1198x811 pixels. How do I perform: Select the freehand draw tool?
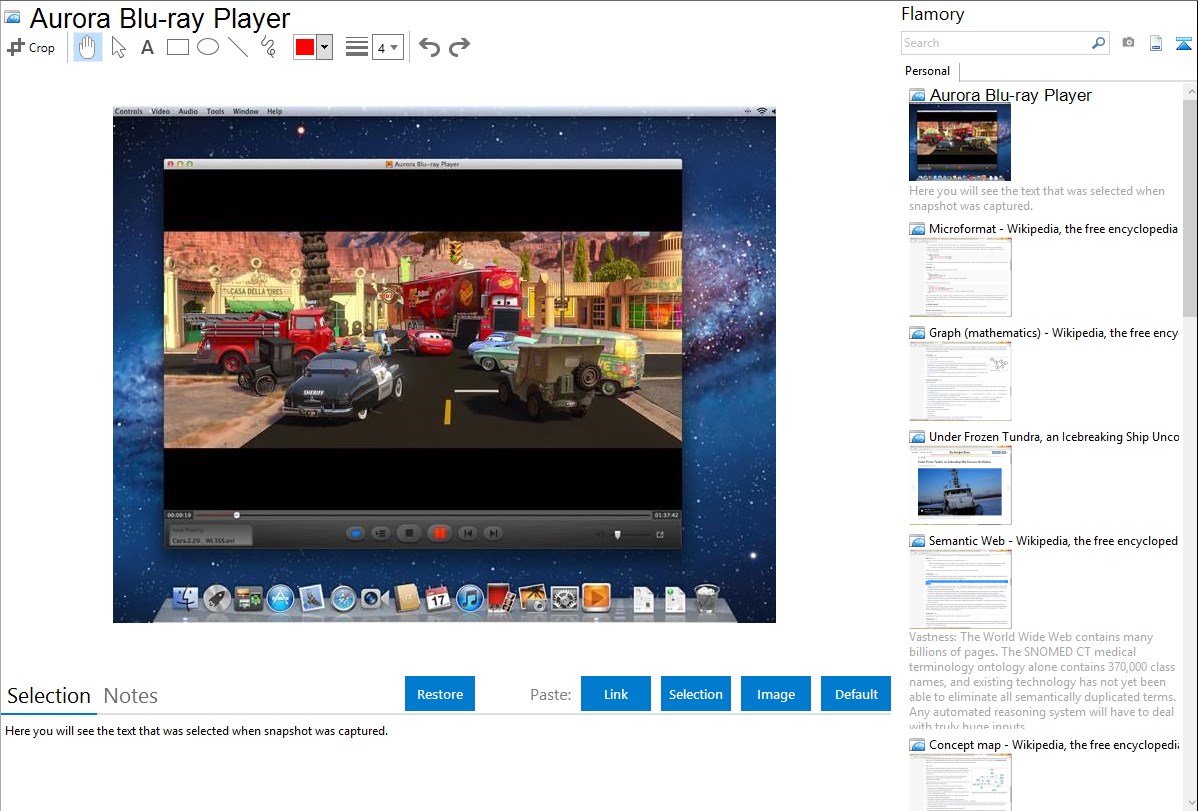coord(268,47)
